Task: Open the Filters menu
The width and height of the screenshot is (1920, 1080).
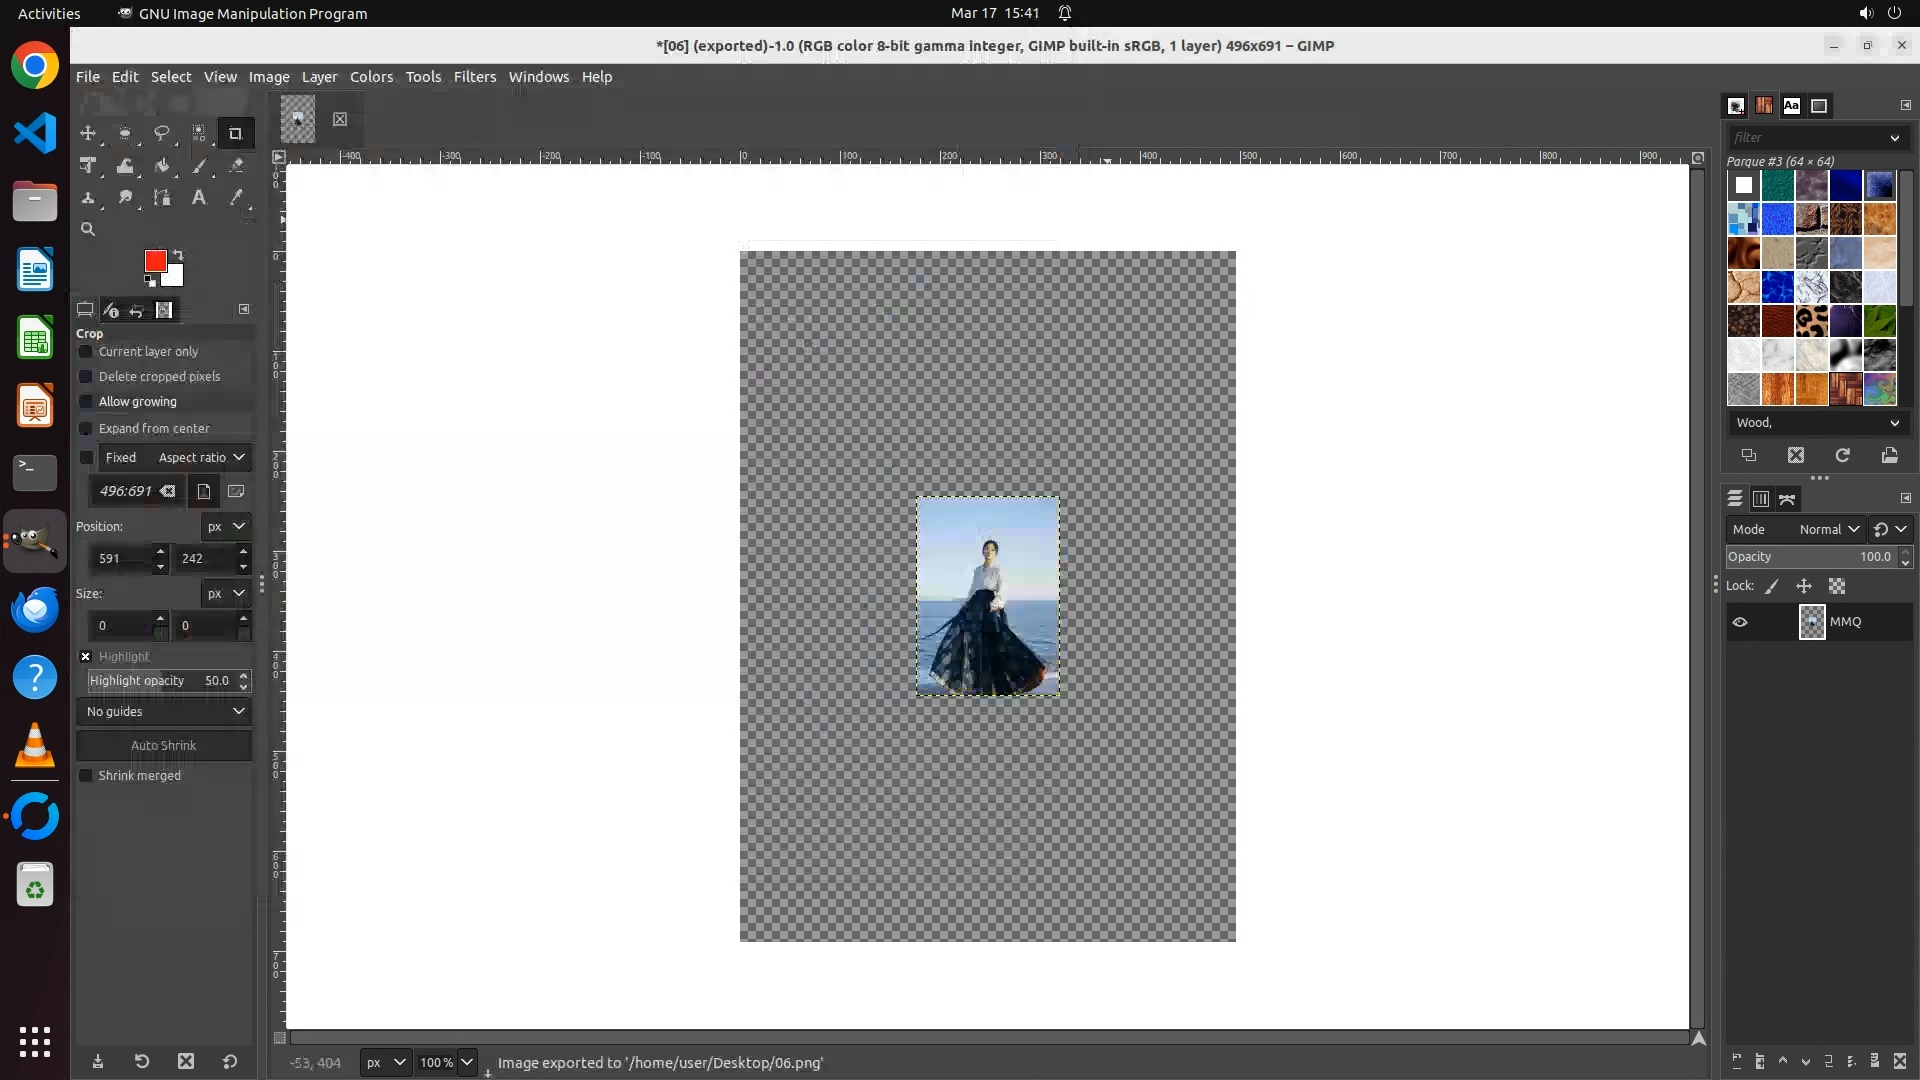Action: [x=474, y=77]
